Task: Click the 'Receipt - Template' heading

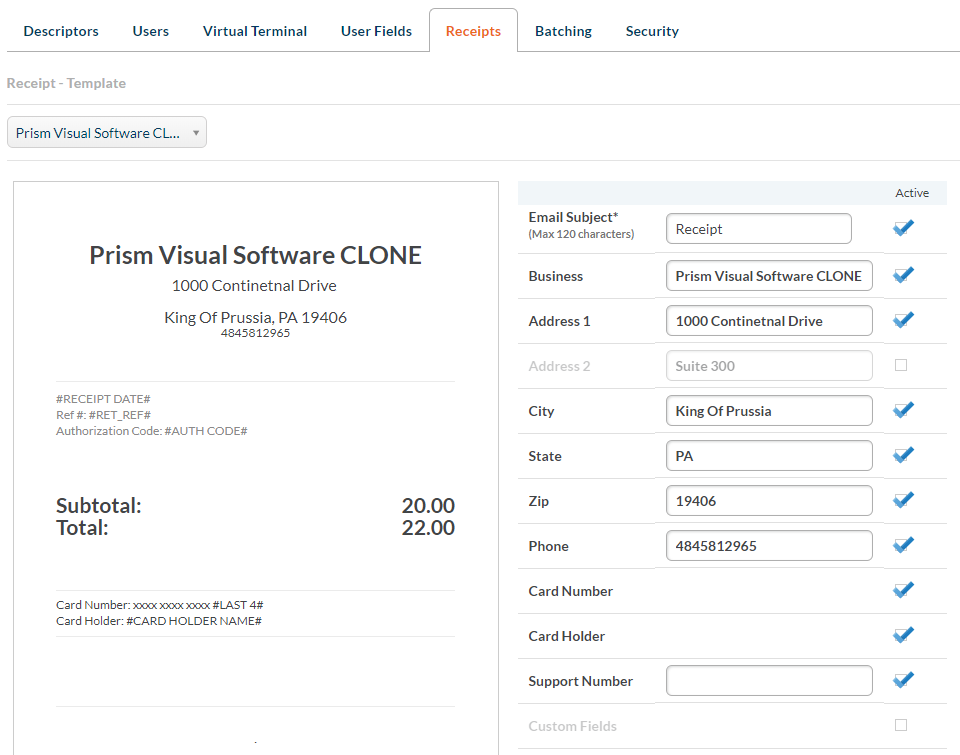Action: coord(66,83)
